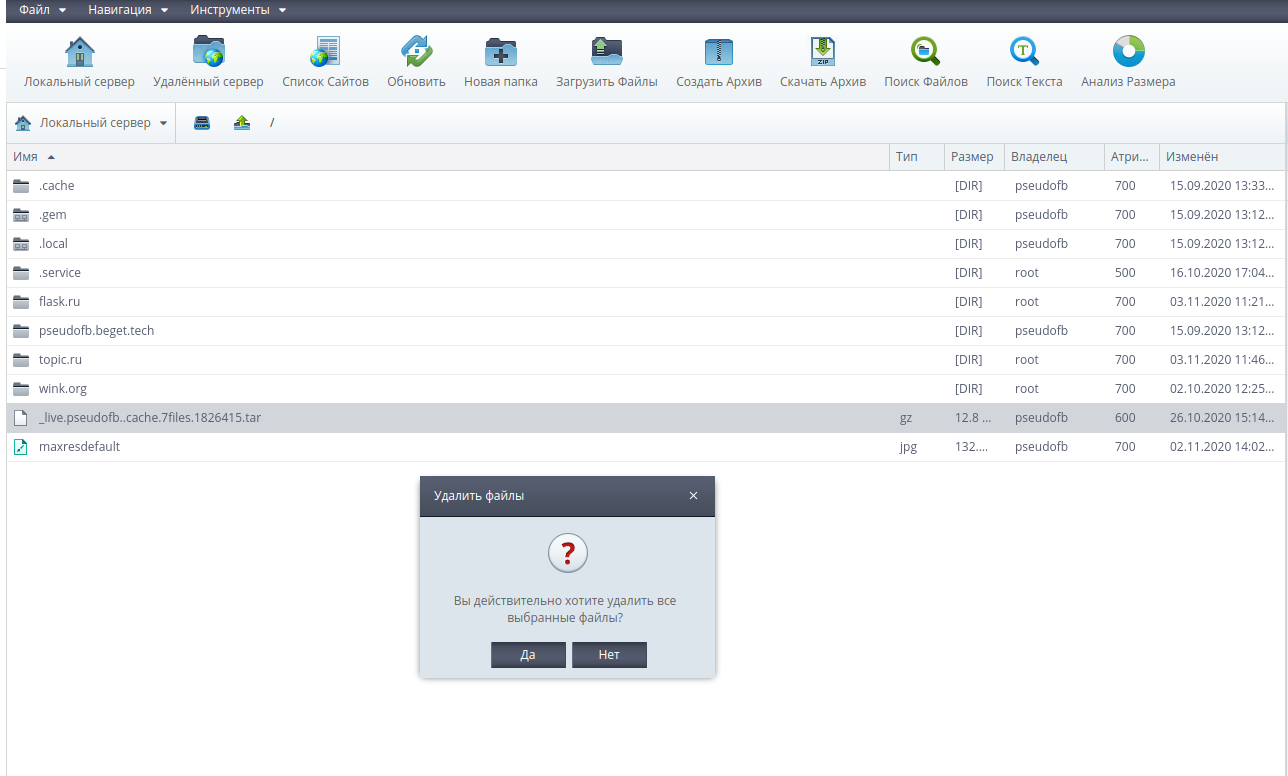Create a new folder via Новая папка

pyautogui.click(x=500, y=52)
